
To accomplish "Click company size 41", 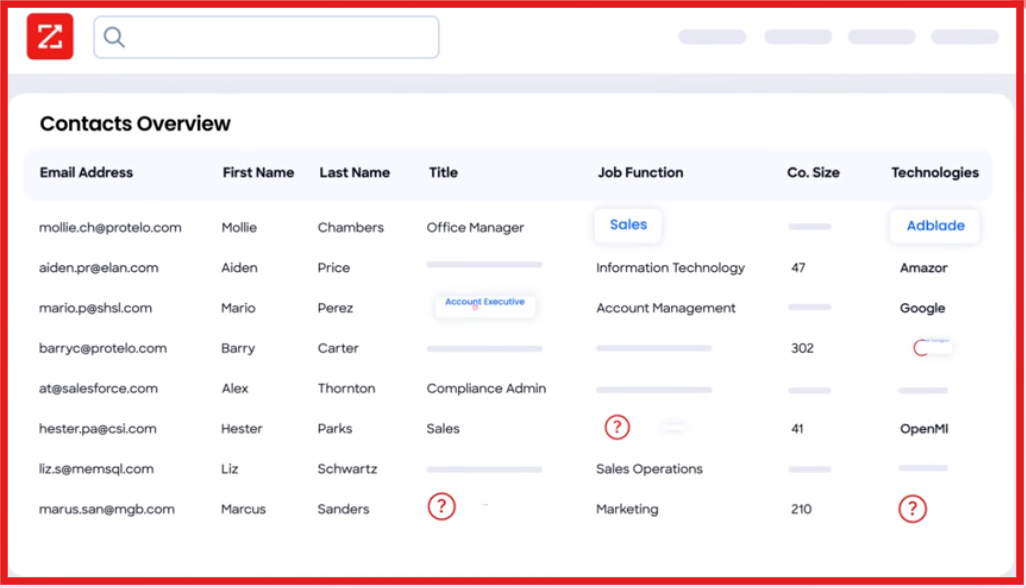I will click(x=797, y=429).
